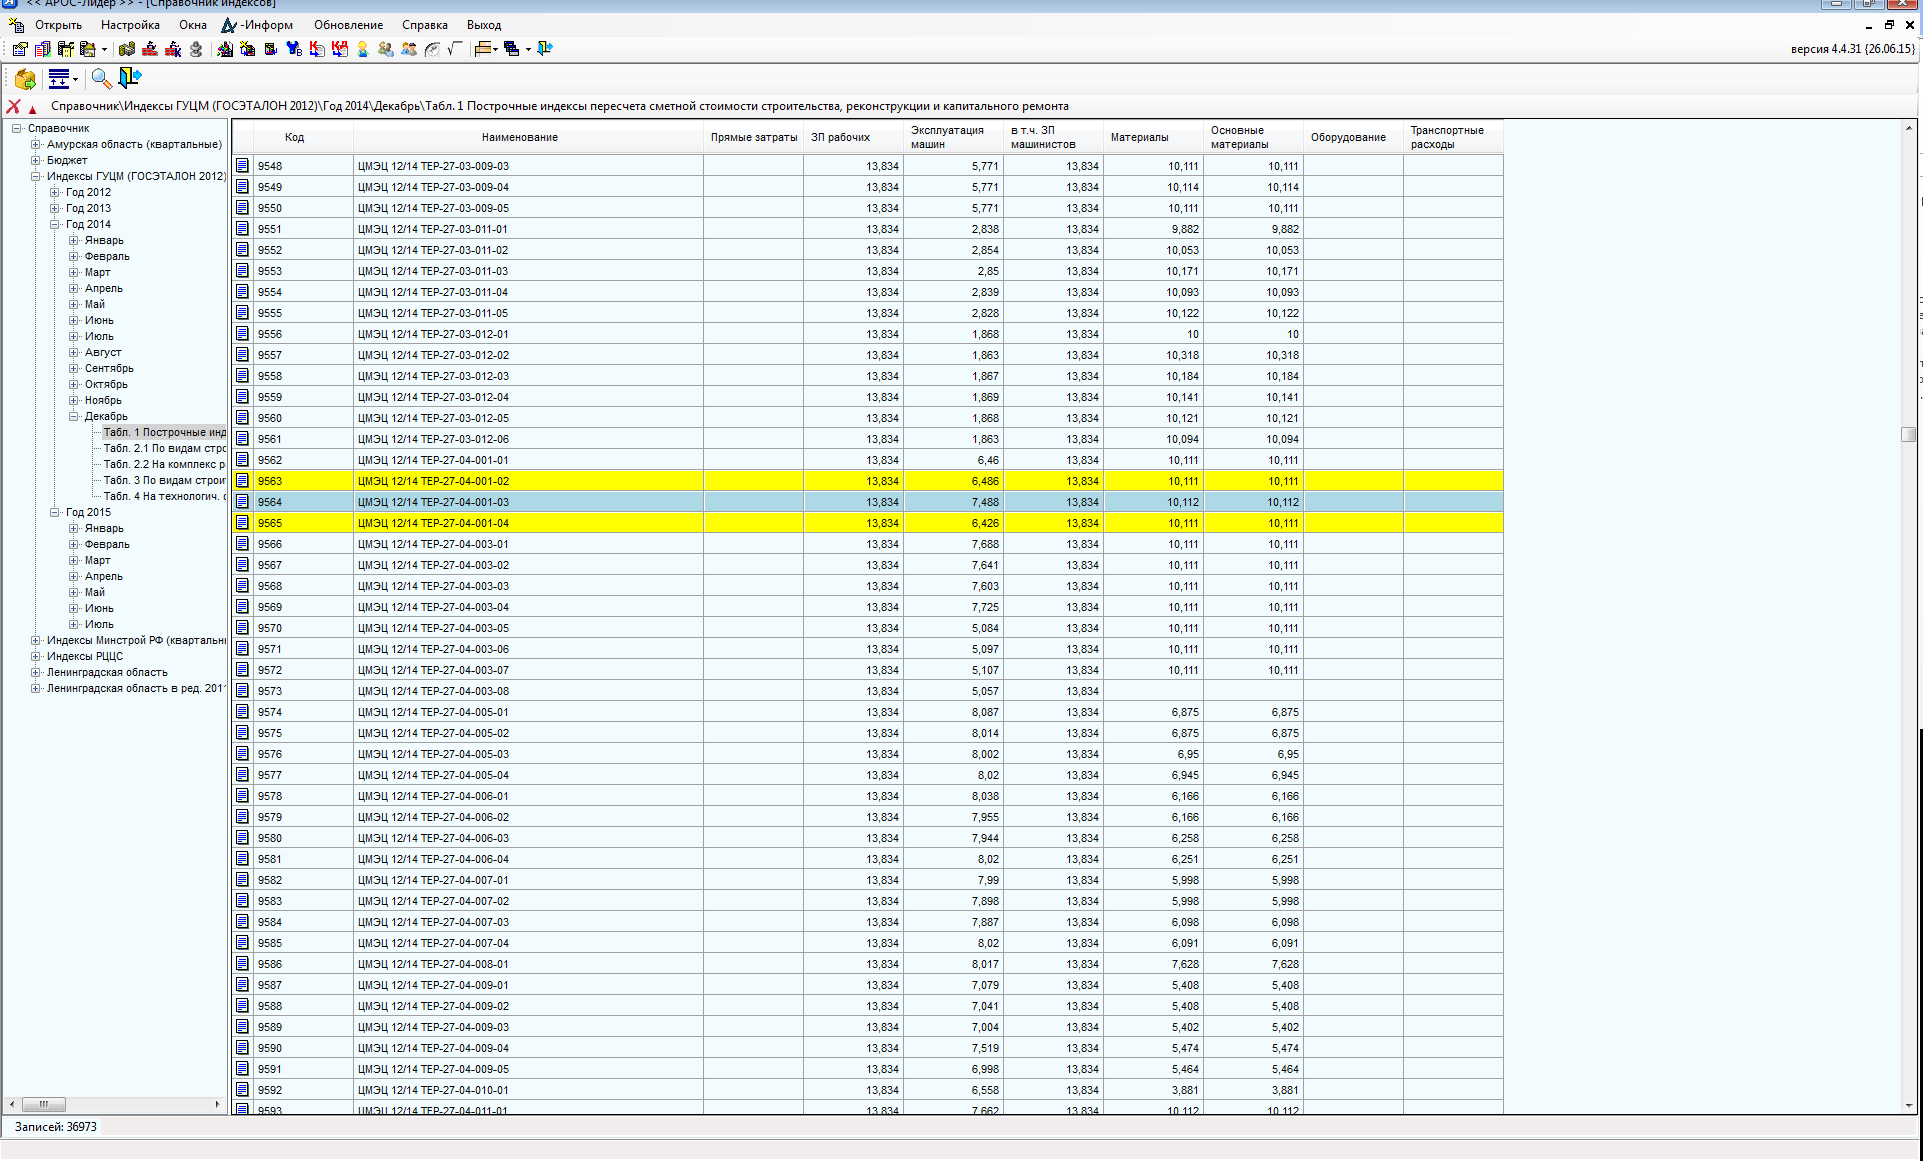Click the square root formula icon

[x=455, y=49]
